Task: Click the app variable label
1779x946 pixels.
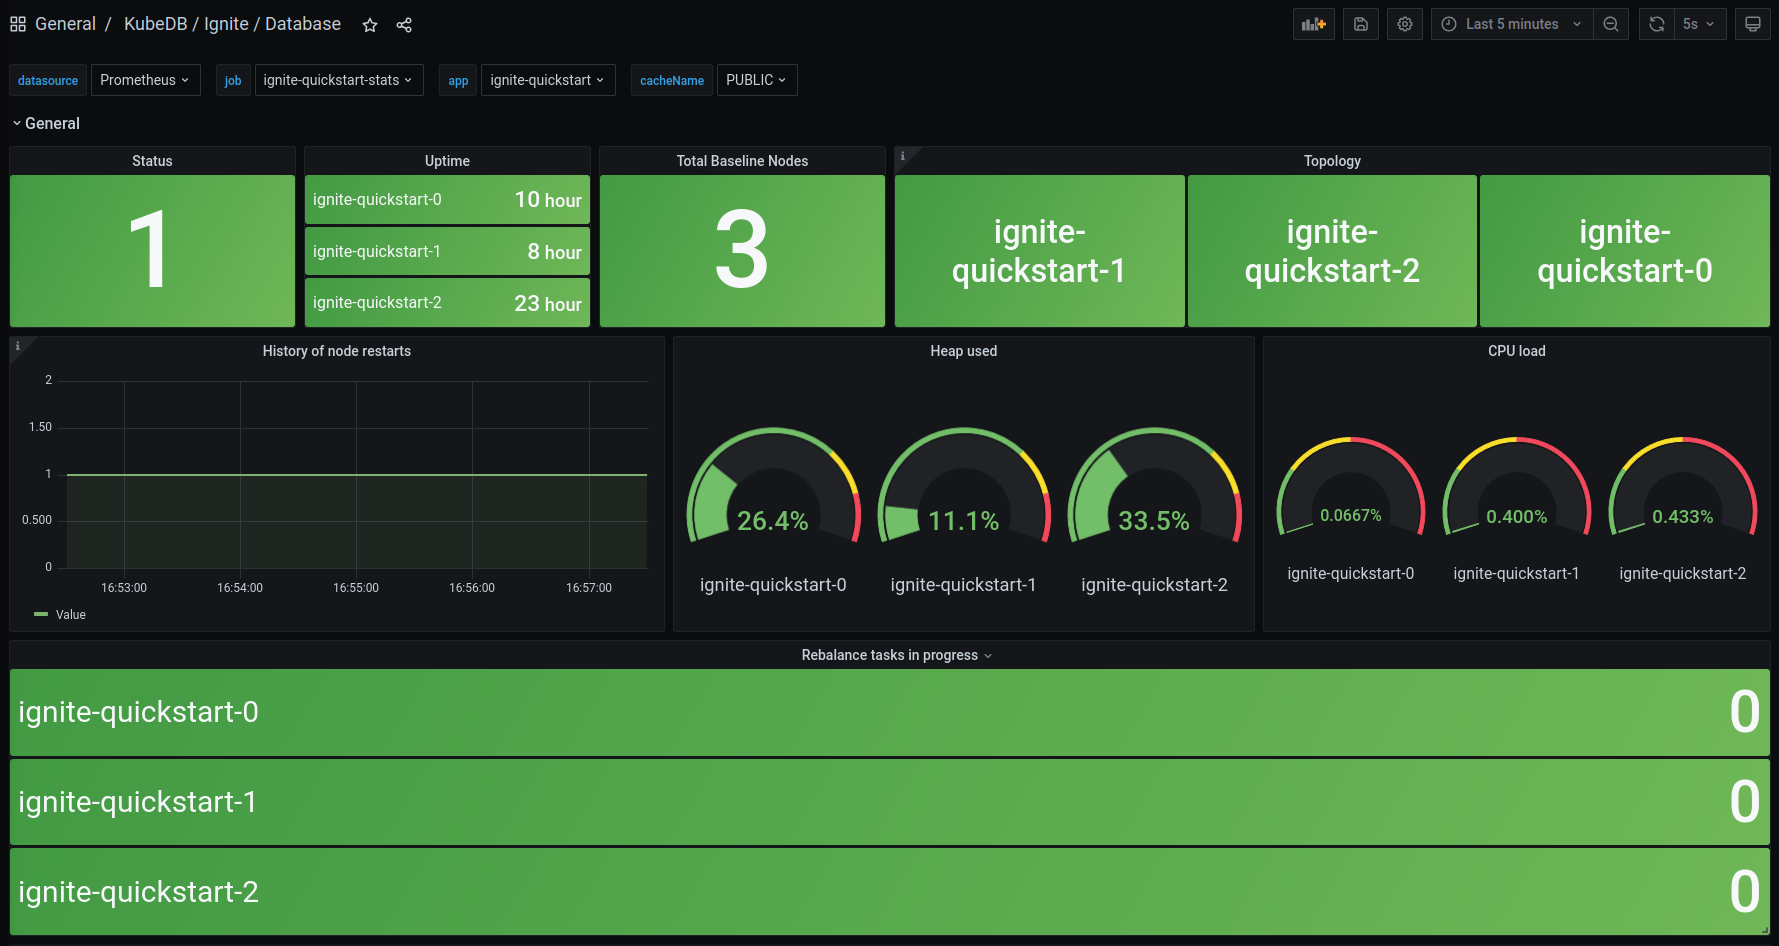Action: pyautogui.click(x=458, y=80)
